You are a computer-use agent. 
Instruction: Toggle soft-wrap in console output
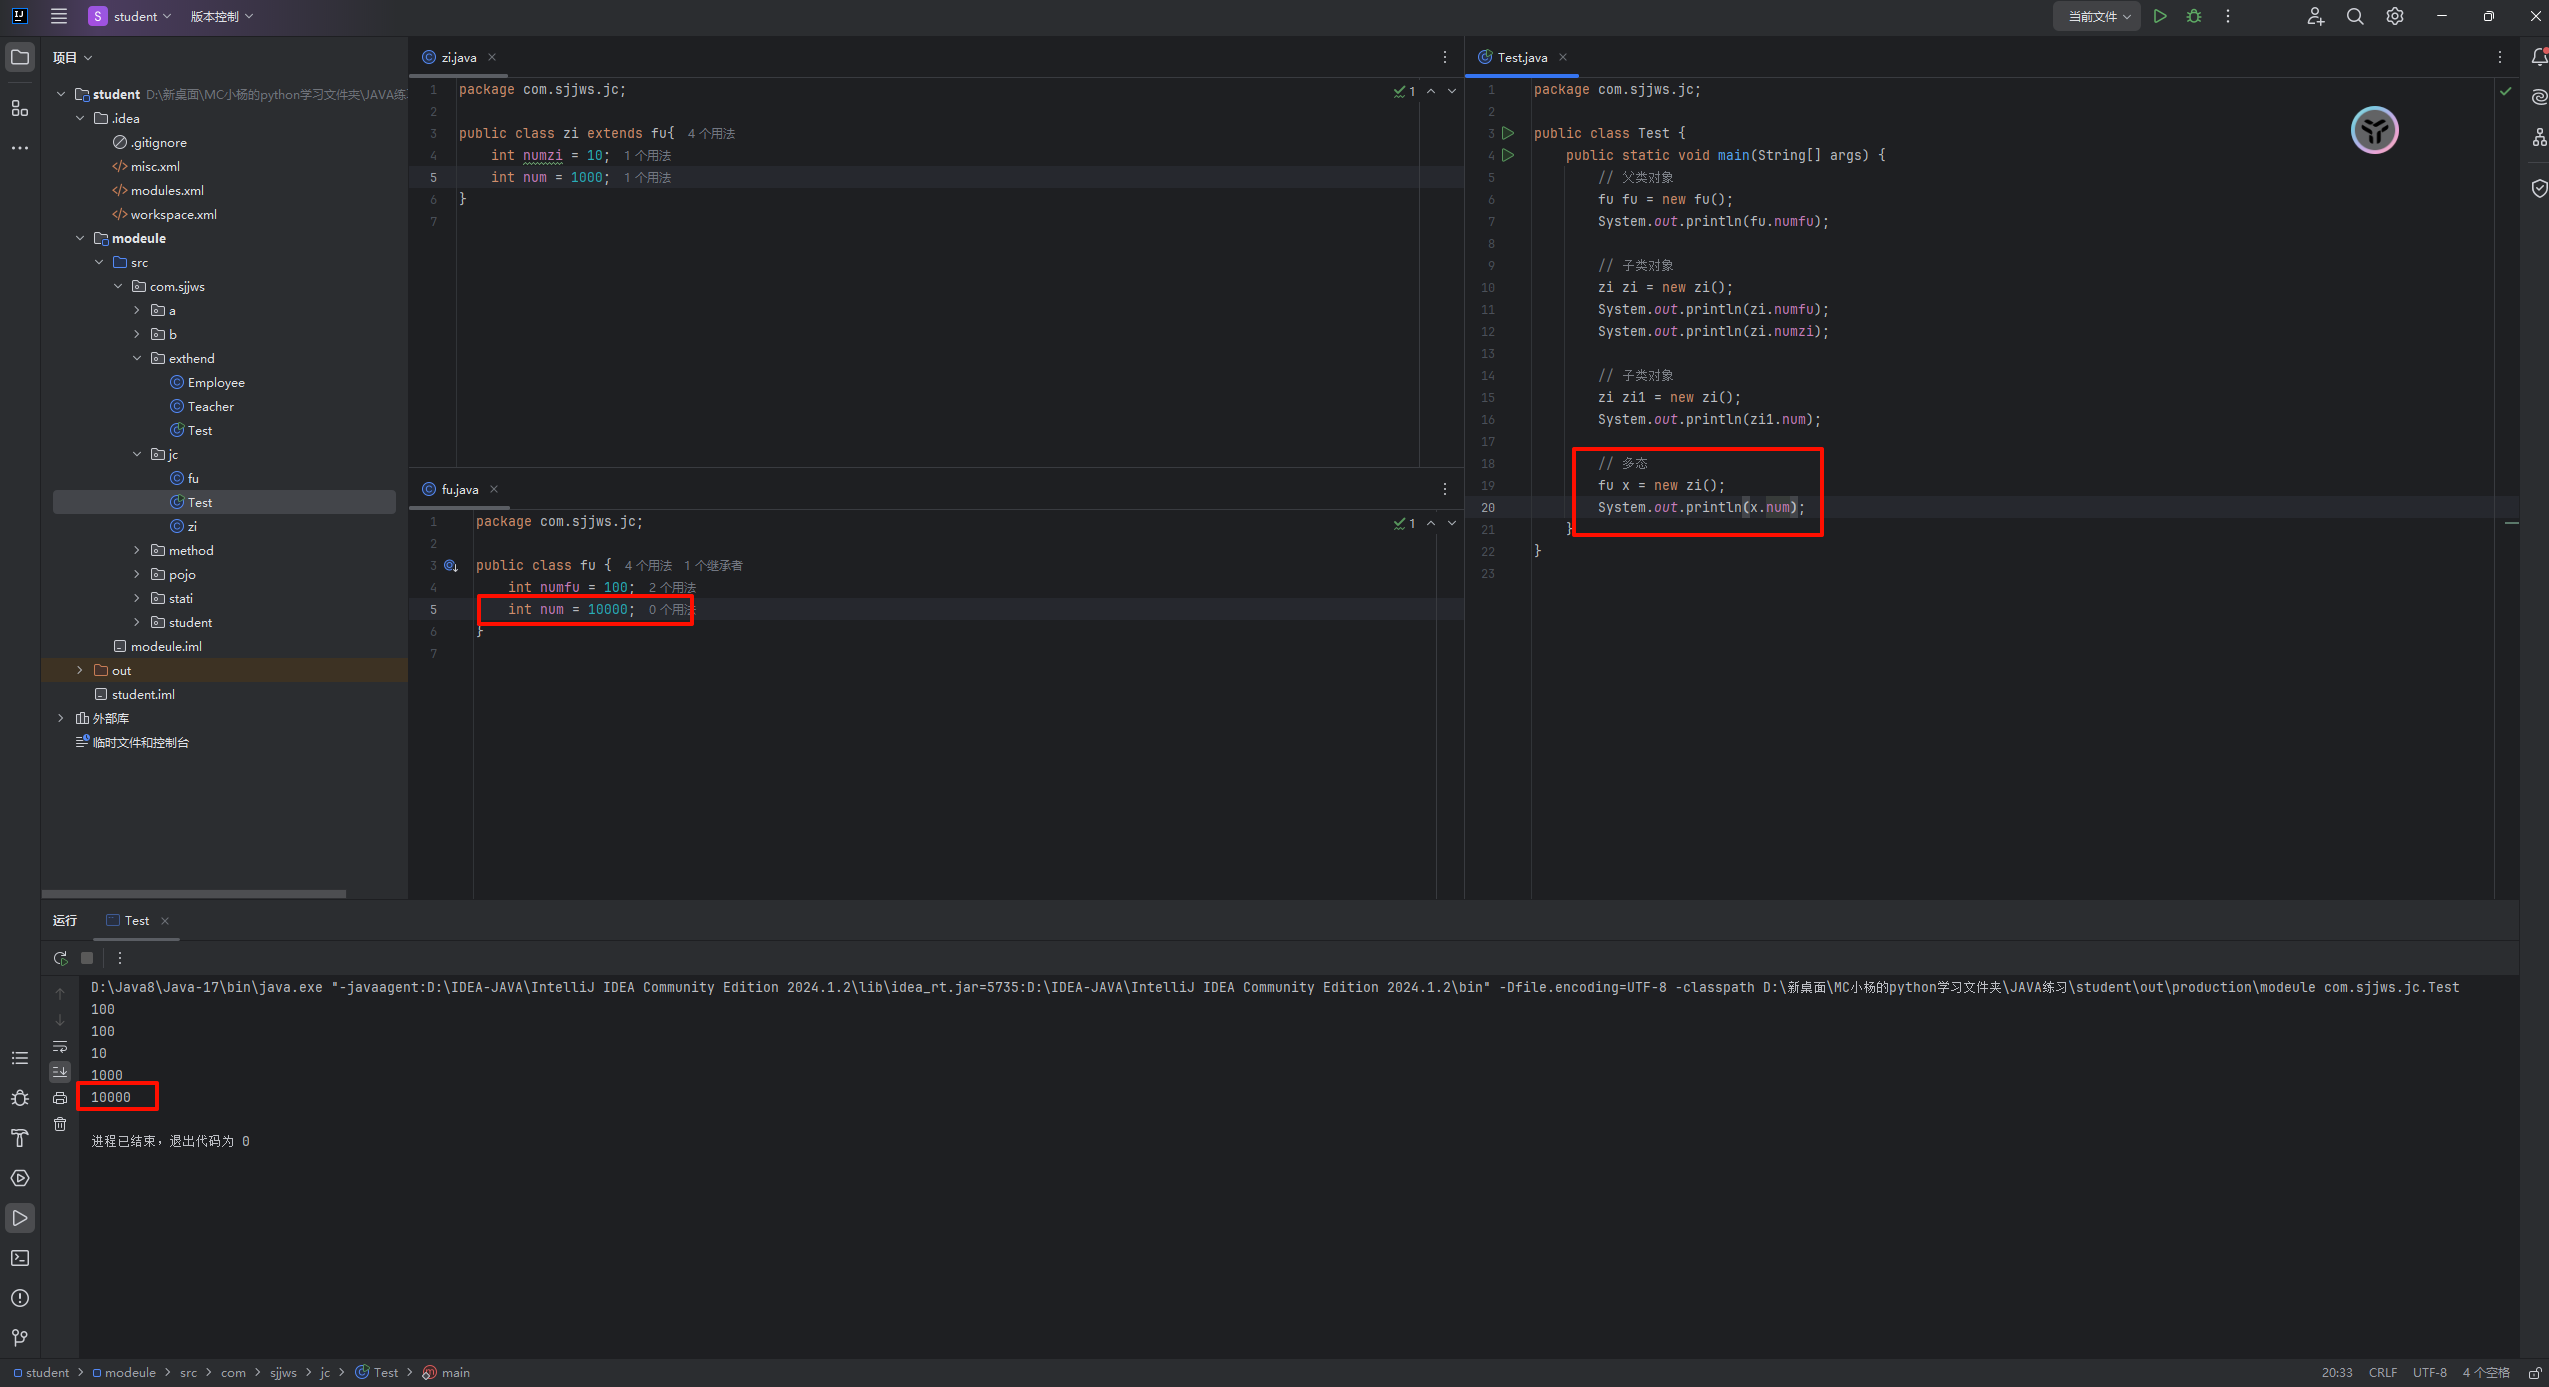[60, 1046]
